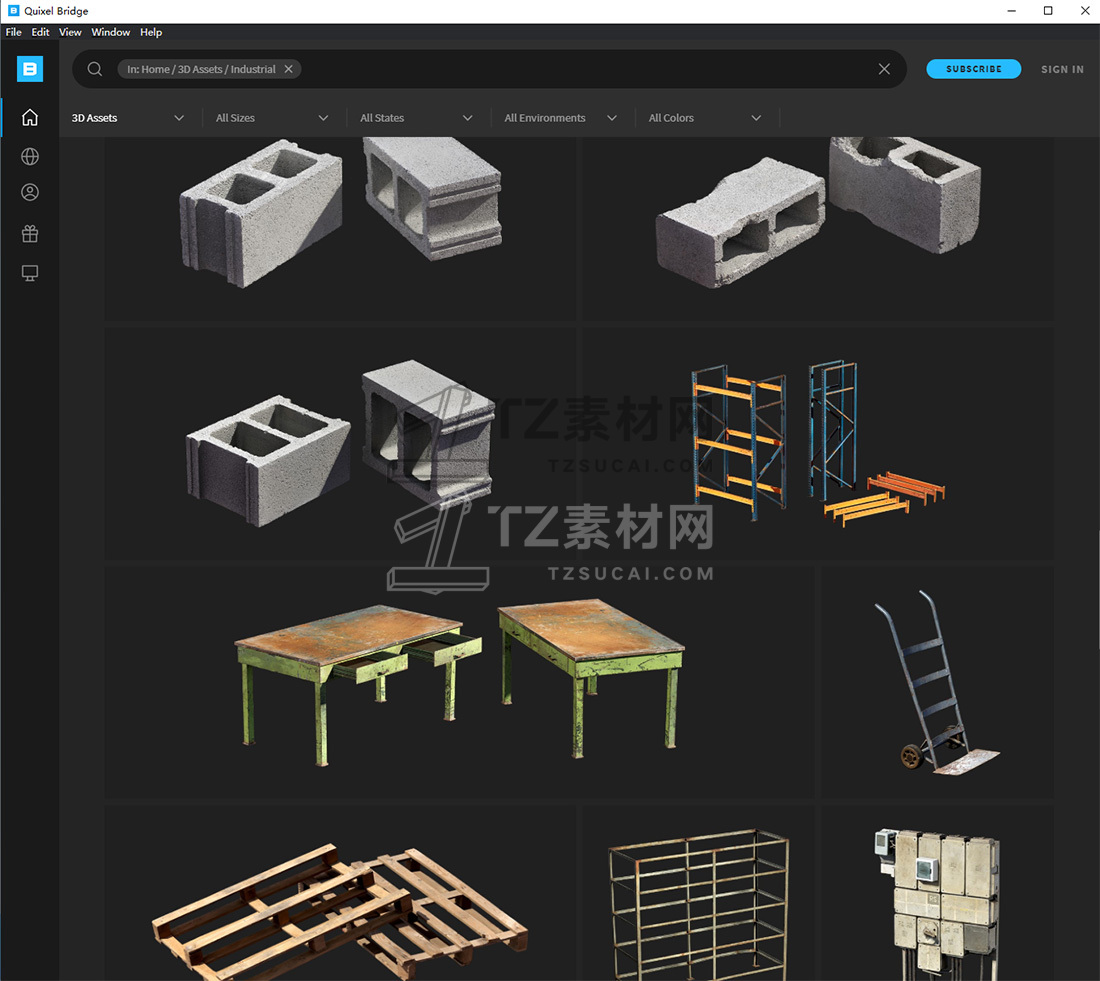
Task: Expand the 3D Assets dropdown
Action: point(128,118)
